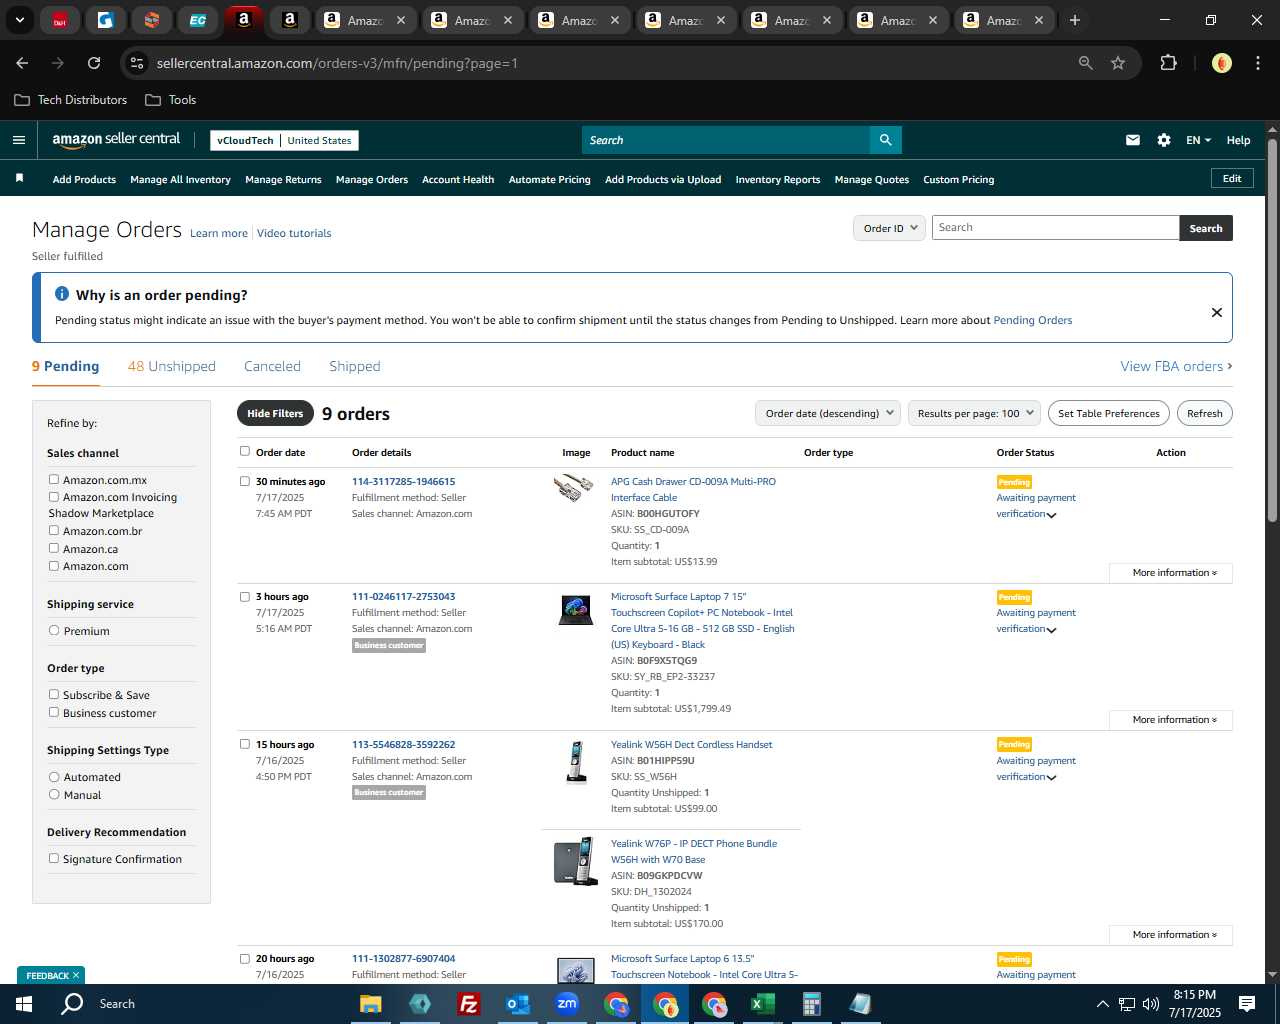Switch to the Shipped tab

point(355,366)
